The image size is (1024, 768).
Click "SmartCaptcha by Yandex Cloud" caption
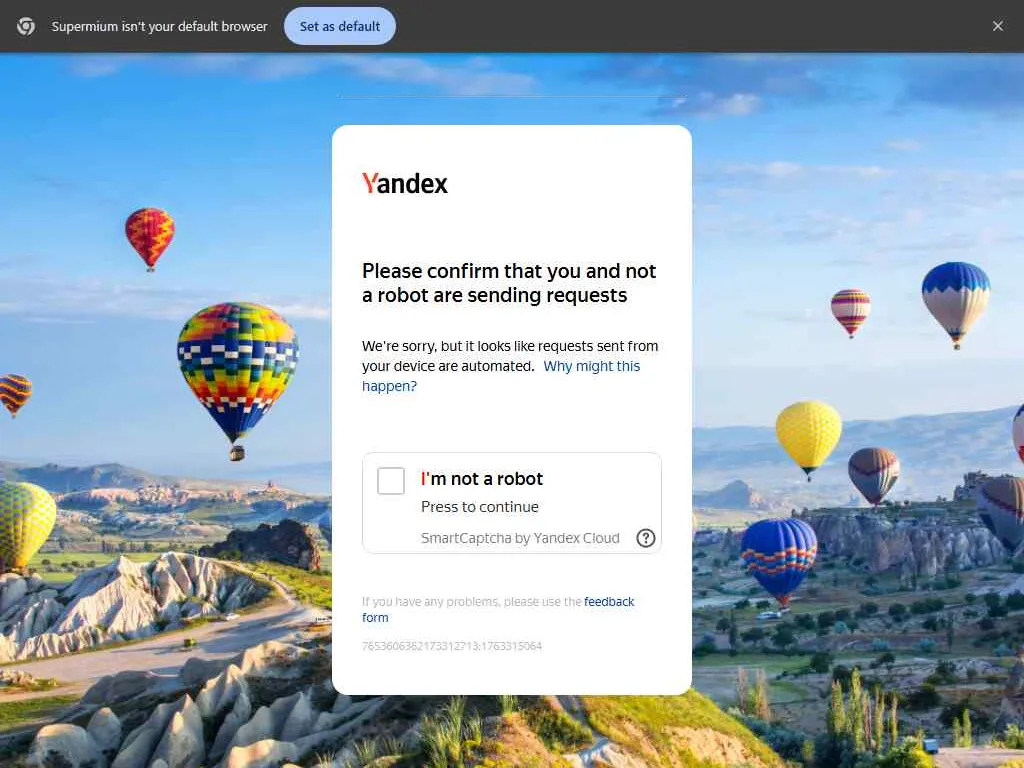(x=520, y=538)
